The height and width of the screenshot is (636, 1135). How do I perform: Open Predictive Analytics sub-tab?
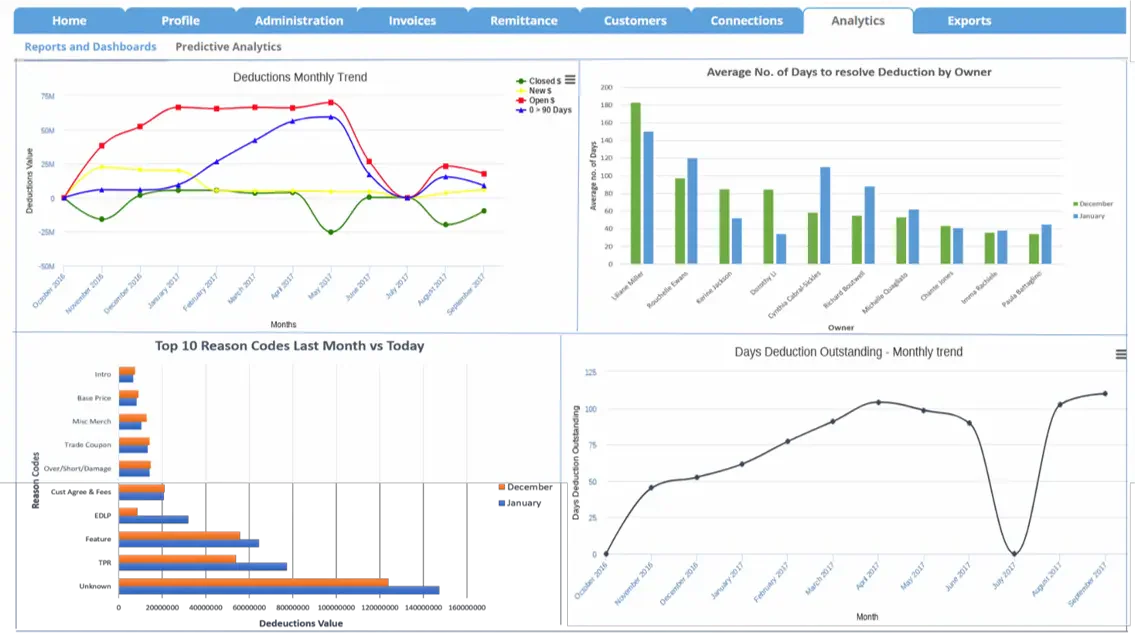click(x=228, y=46)
